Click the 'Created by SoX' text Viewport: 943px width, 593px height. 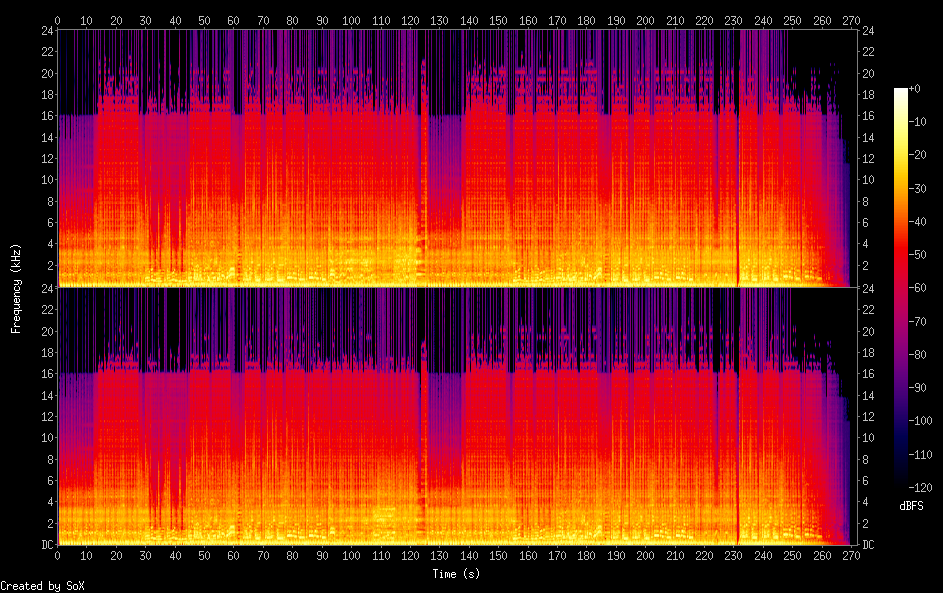35,586
